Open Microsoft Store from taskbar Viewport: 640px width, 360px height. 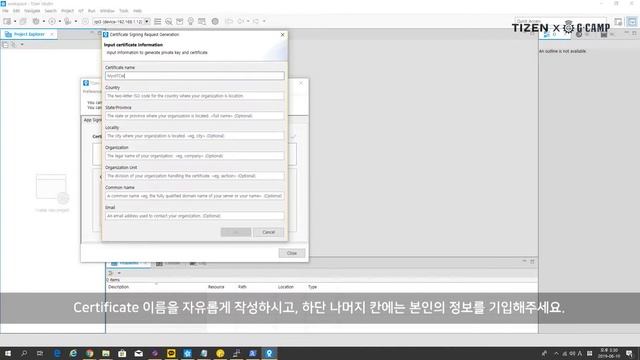[x=122, y=353]
